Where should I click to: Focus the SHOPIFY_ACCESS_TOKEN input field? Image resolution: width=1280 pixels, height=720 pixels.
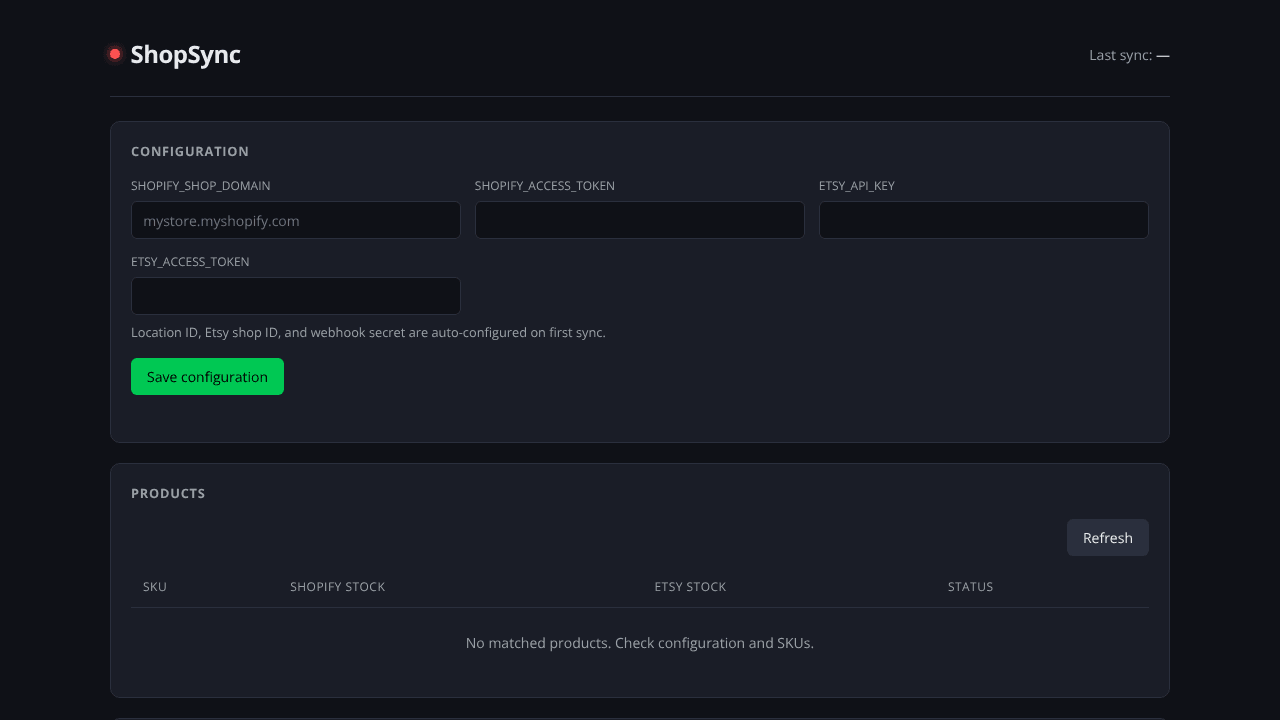640,220
